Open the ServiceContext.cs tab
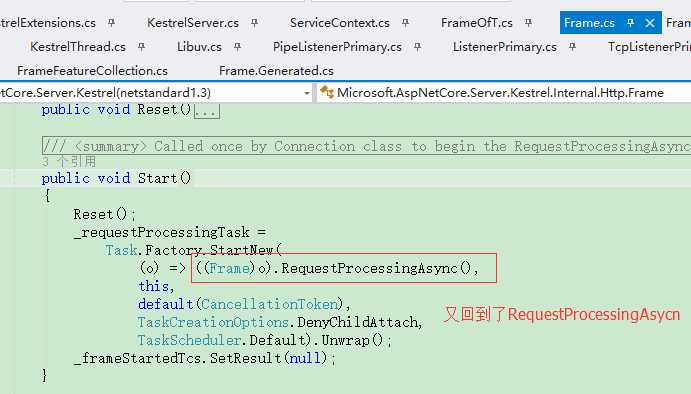This screenshot has width=691, height=394. 340,22
